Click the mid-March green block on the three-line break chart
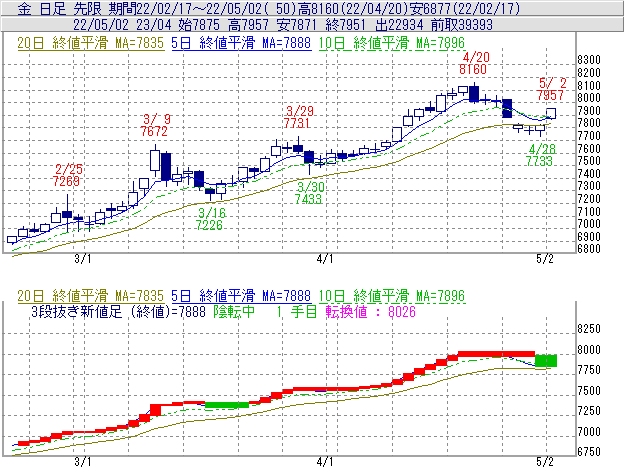Image resolution: width=624 pixels, height=475 pixels. (x=227, y=405)
